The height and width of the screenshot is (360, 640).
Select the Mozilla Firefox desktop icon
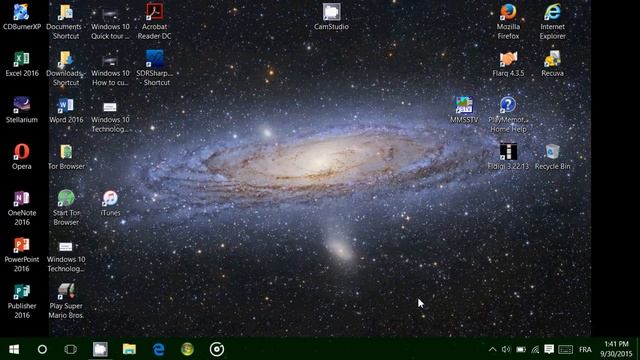(x=508, y=22)
